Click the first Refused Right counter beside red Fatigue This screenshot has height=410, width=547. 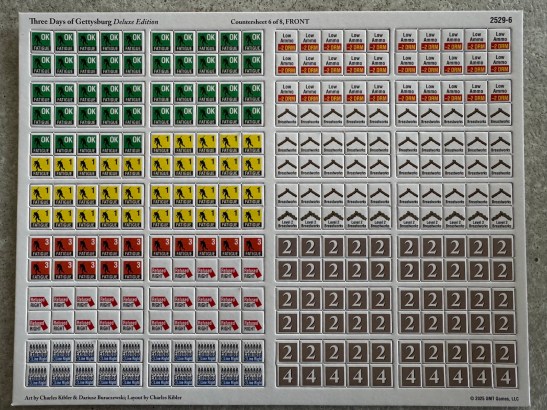160,270
